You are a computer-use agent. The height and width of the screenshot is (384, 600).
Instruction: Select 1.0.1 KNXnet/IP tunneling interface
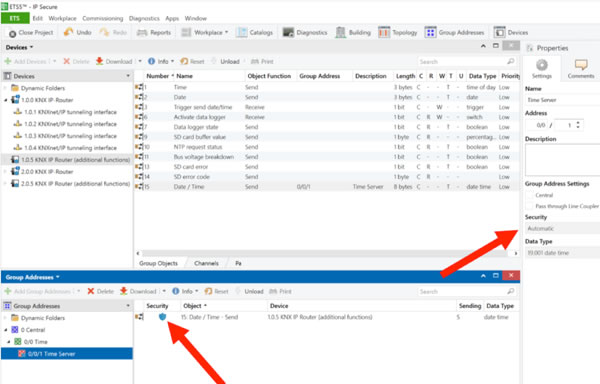[x=70, y=112]
